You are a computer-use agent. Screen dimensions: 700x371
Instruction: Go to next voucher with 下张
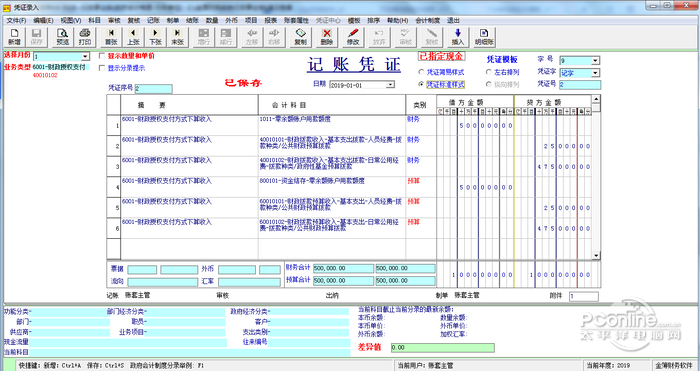tap(155, 37)
